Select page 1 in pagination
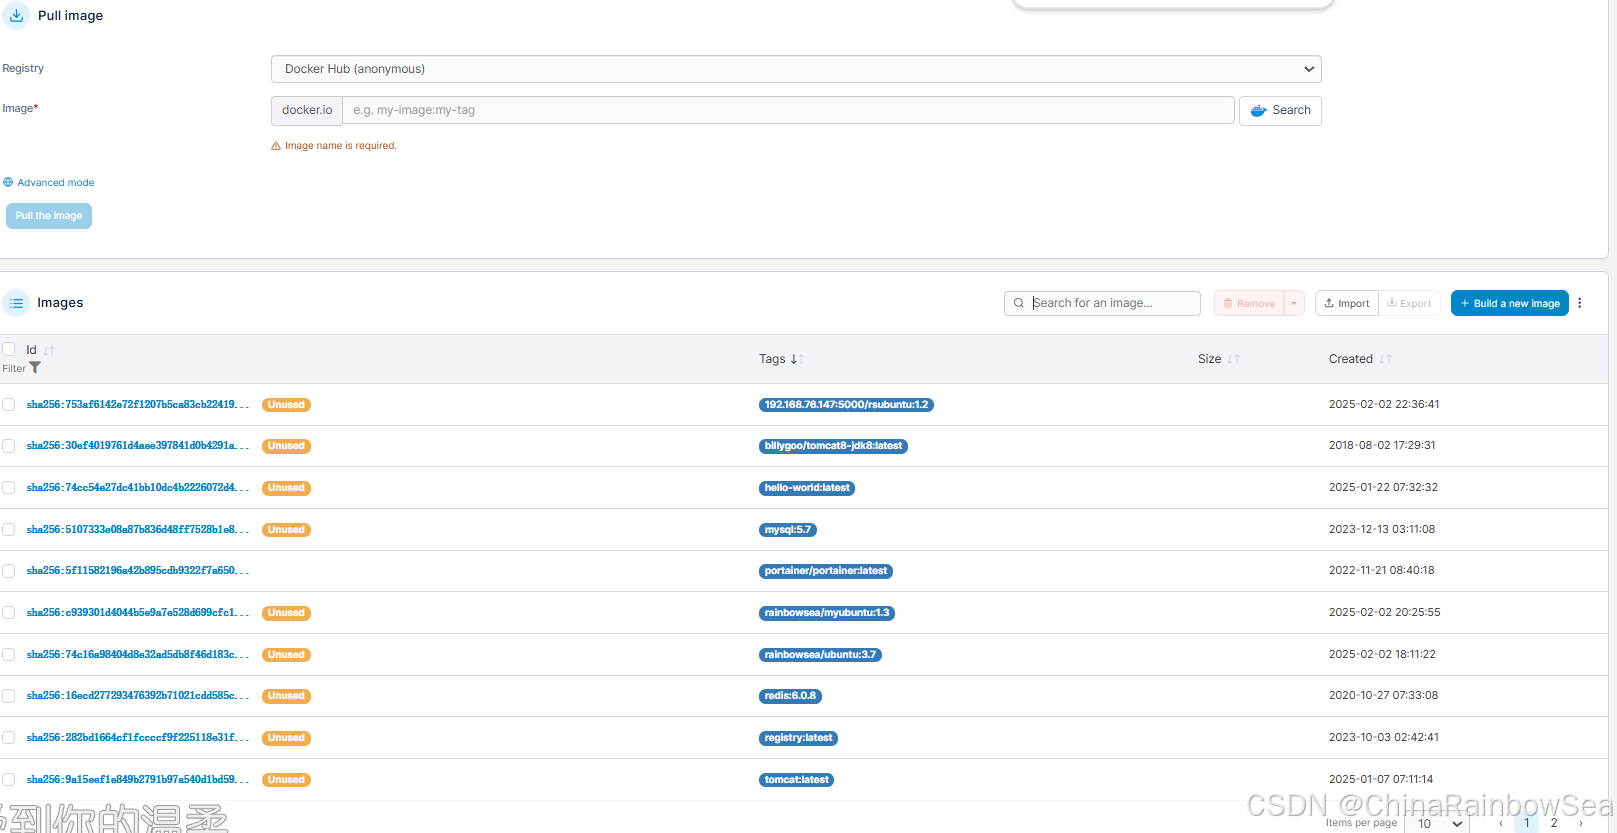The width and height of the screenshot is (1617, 833). 1527,823
